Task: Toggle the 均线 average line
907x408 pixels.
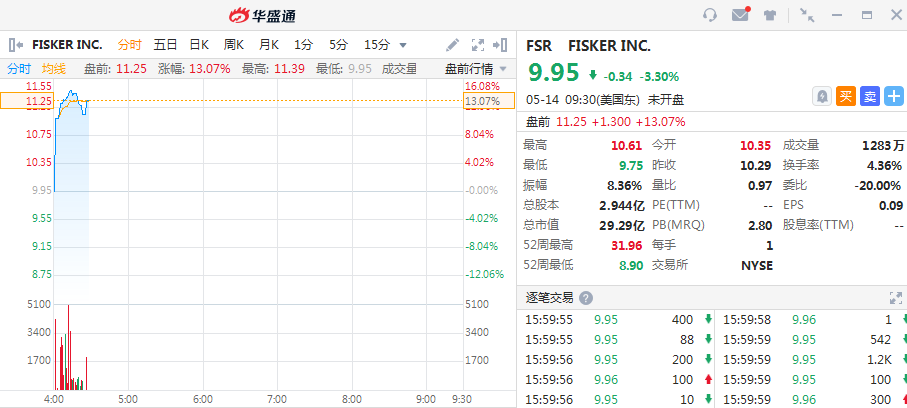Action: [54, 69]
